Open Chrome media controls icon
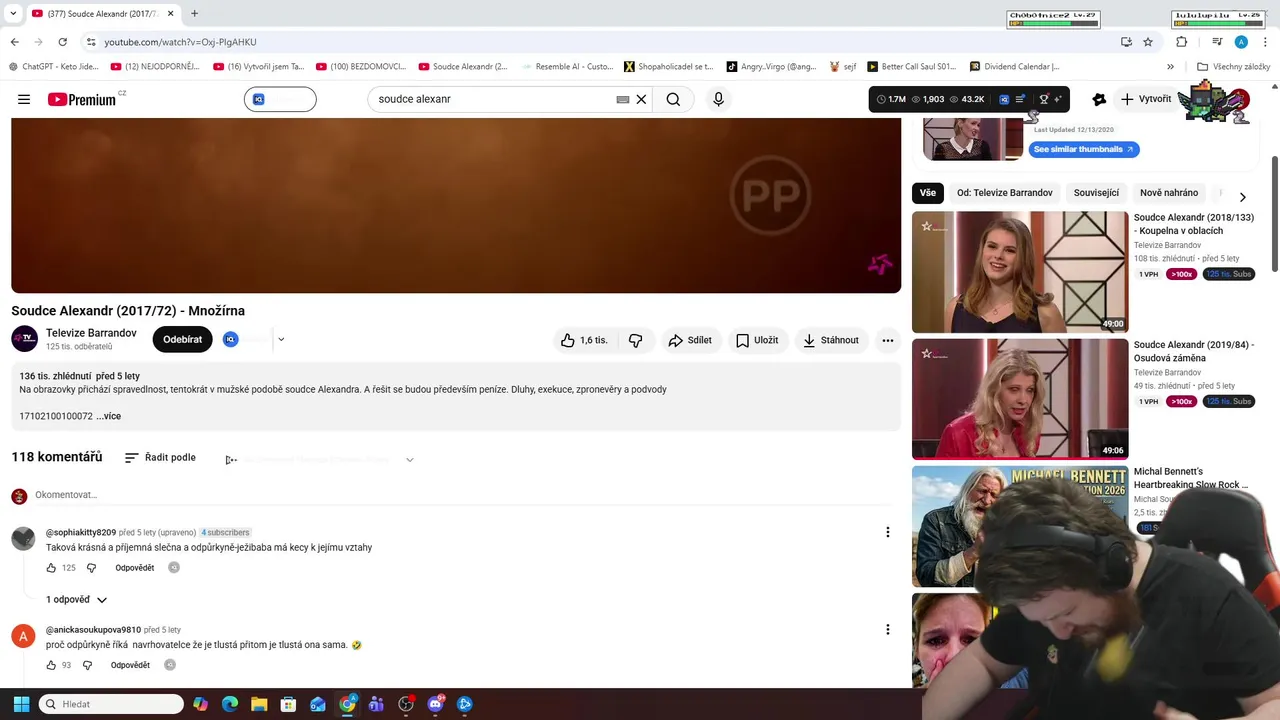The width and height of the screenshot is (1280, 720). tap(1217, 42)
